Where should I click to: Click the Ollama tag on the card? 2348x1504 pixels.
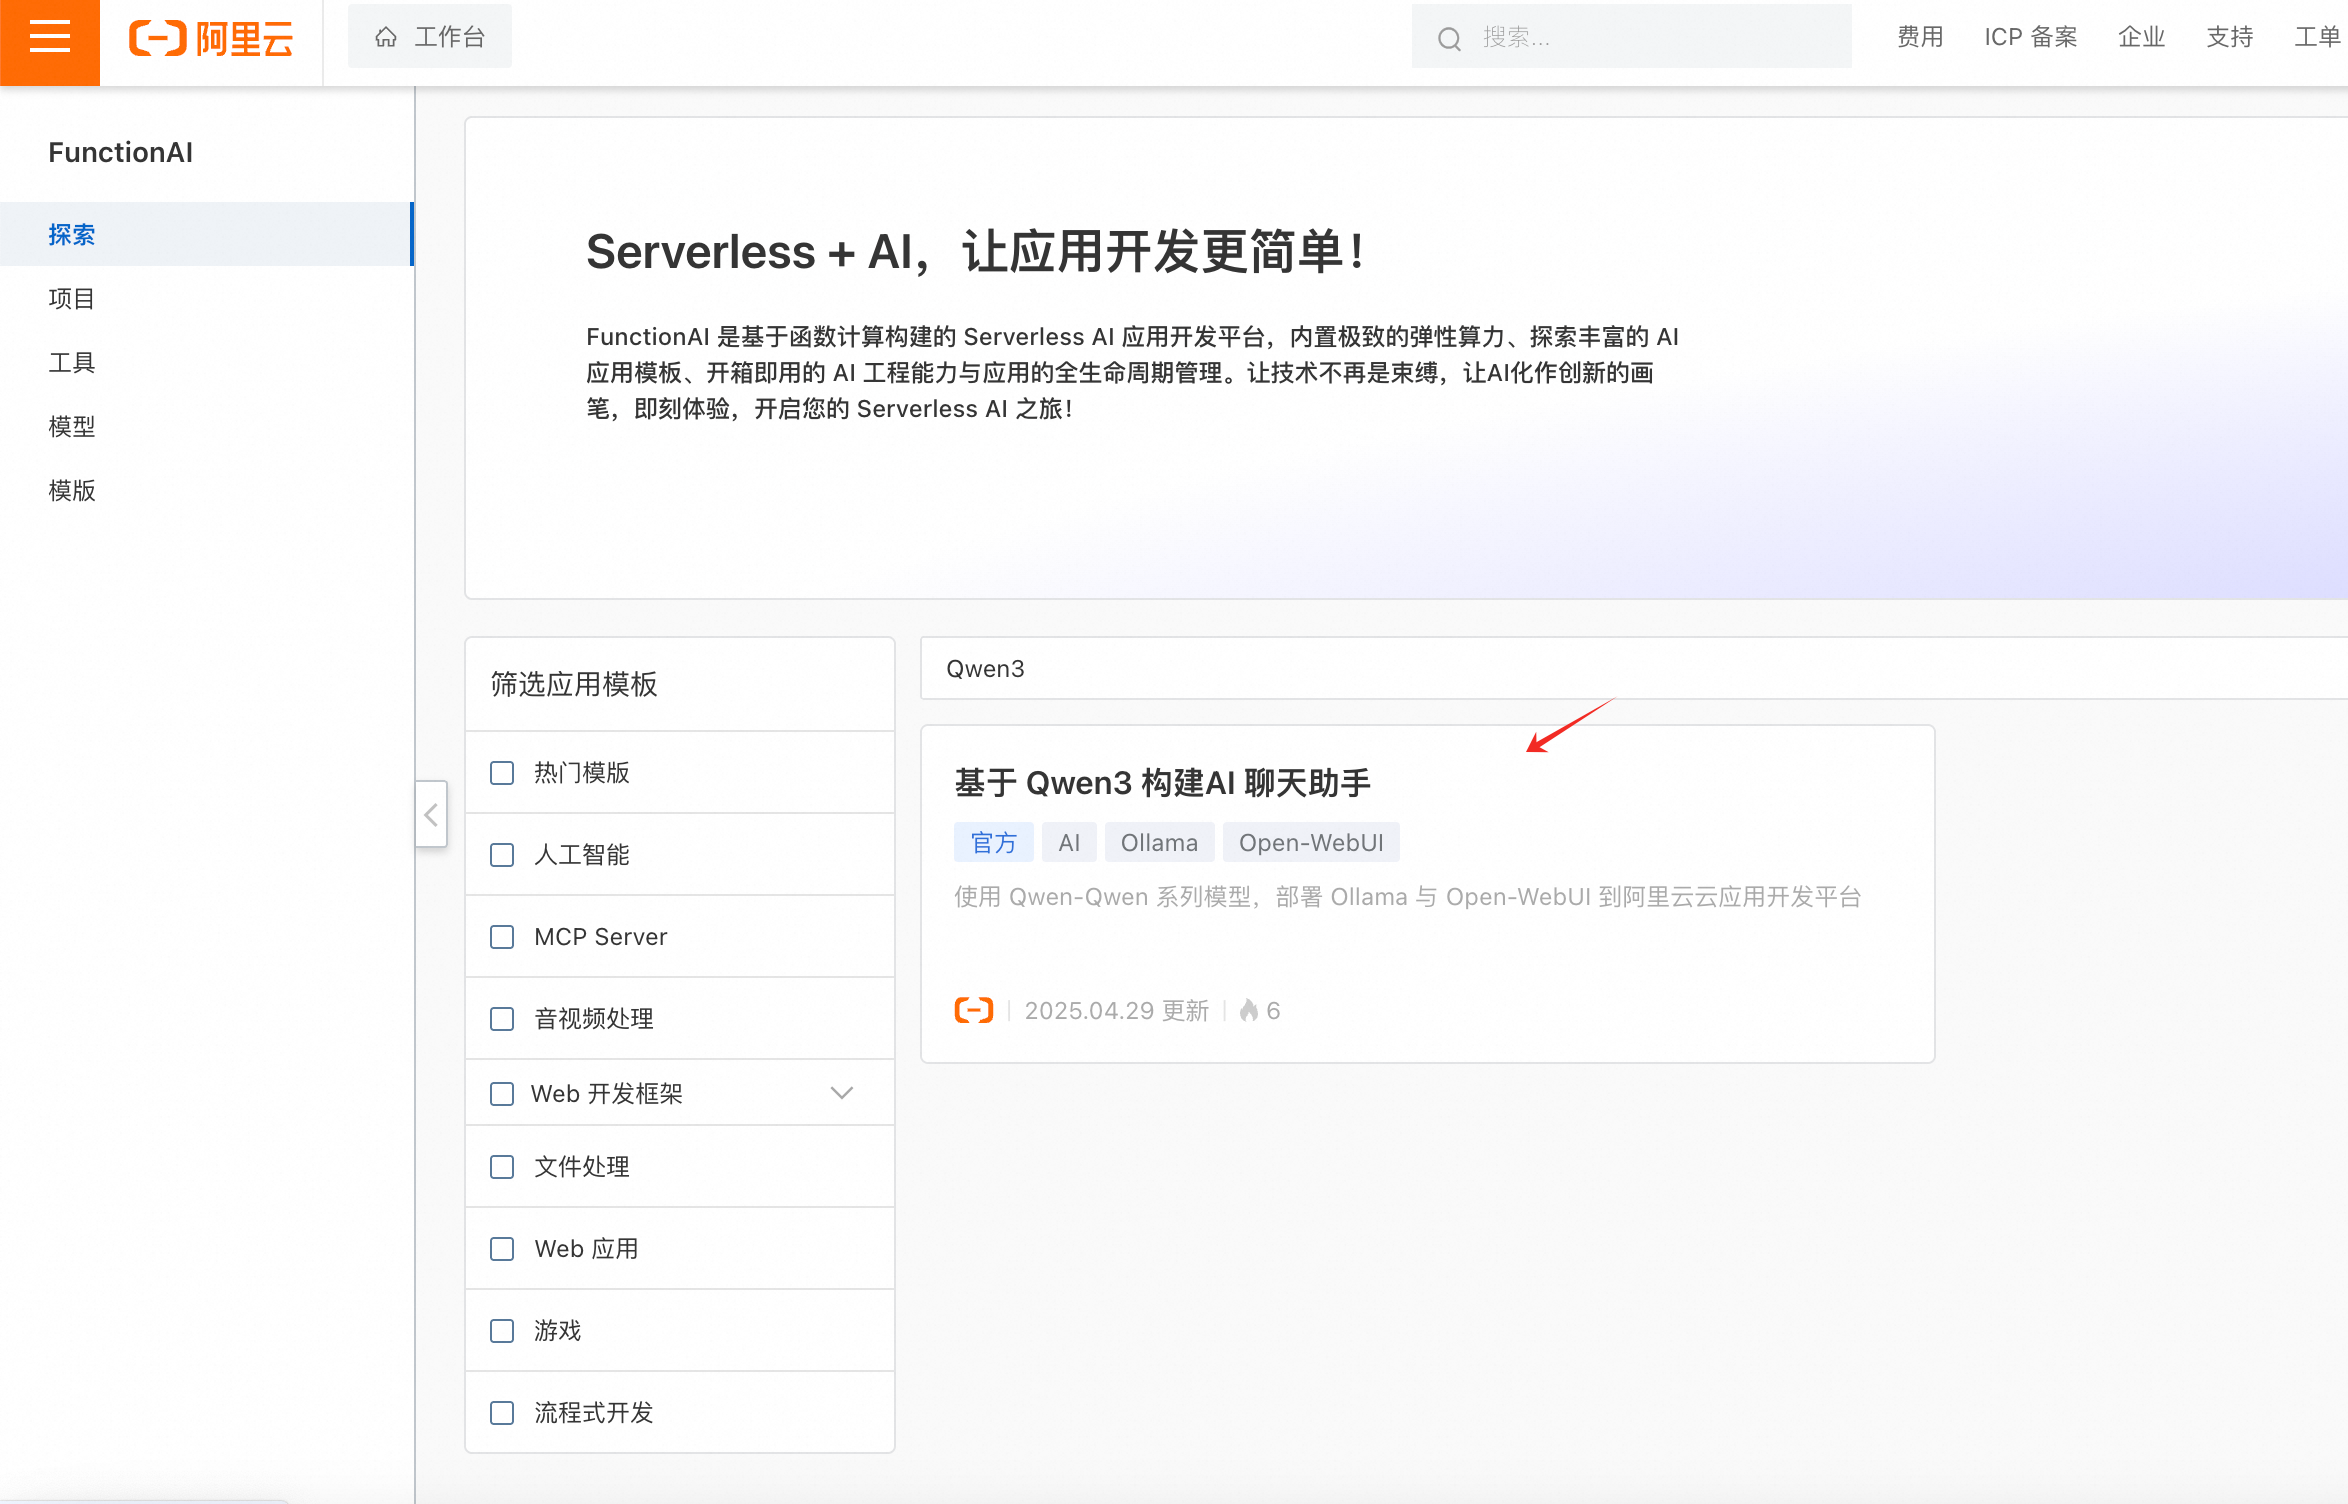pyautogui.click(x=1159, y=843)
